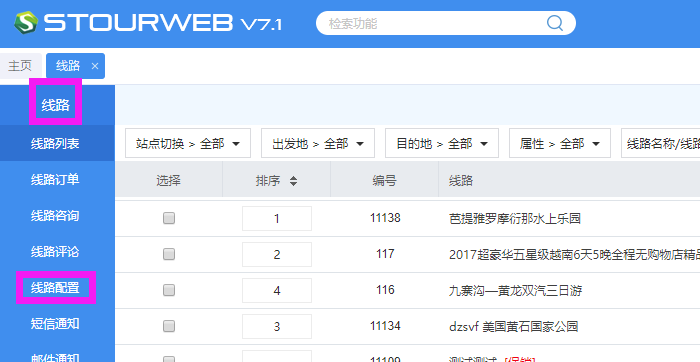Viewport: 700px width, 362px height.
Task: Click route number 11138
Action: (385, 218)
